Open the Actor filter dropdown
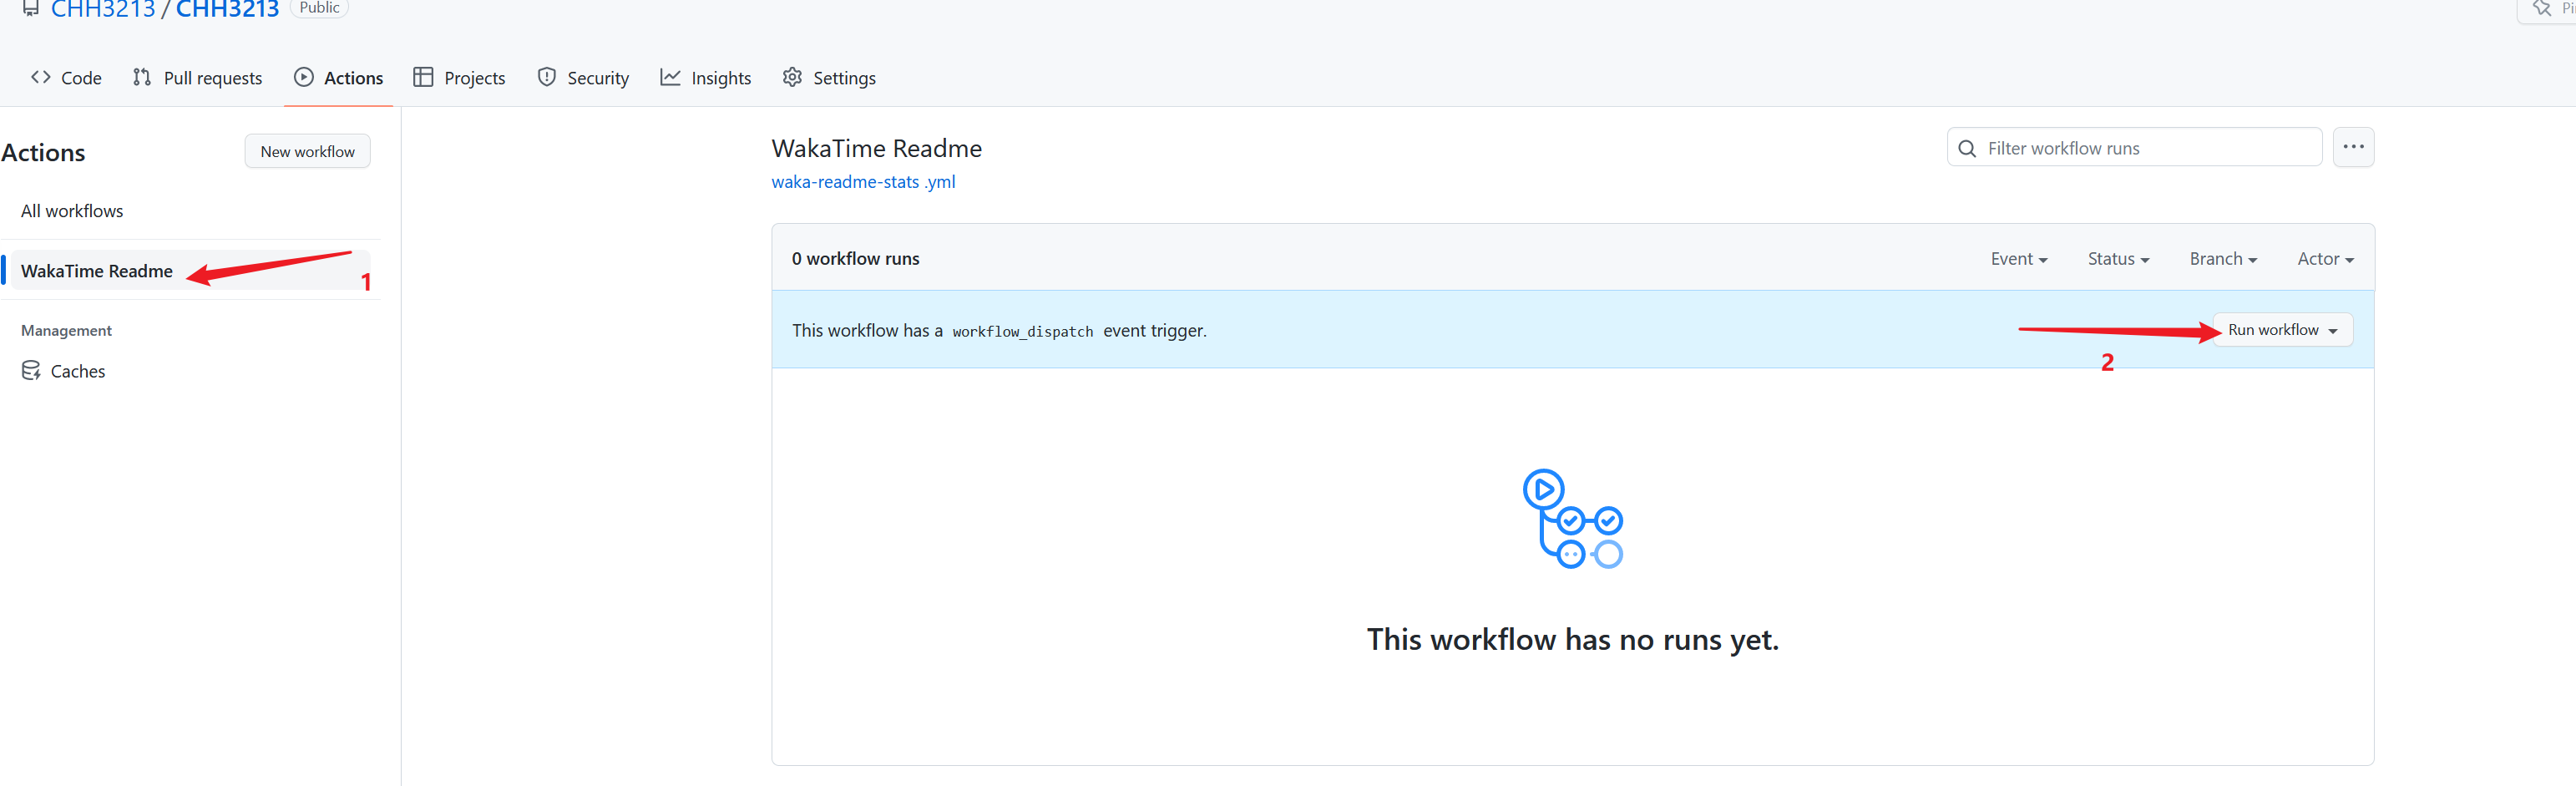The image size is (2576, 786). 2324,259
